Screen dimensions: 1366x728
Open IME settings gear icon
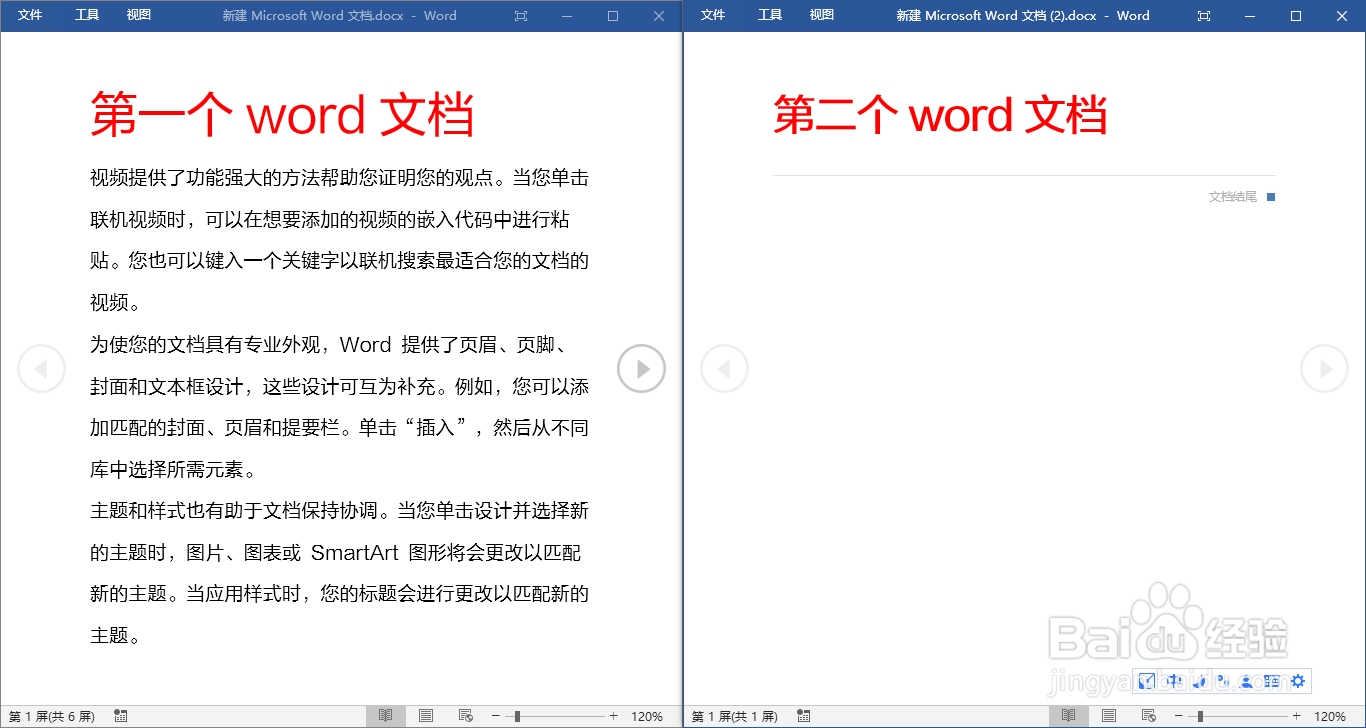pos(1298,681)
